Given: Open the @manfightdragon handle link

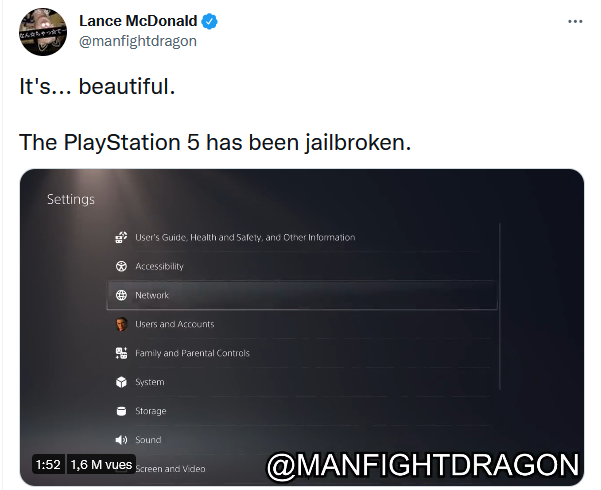Looking at the screenshot, I should 138,41.
